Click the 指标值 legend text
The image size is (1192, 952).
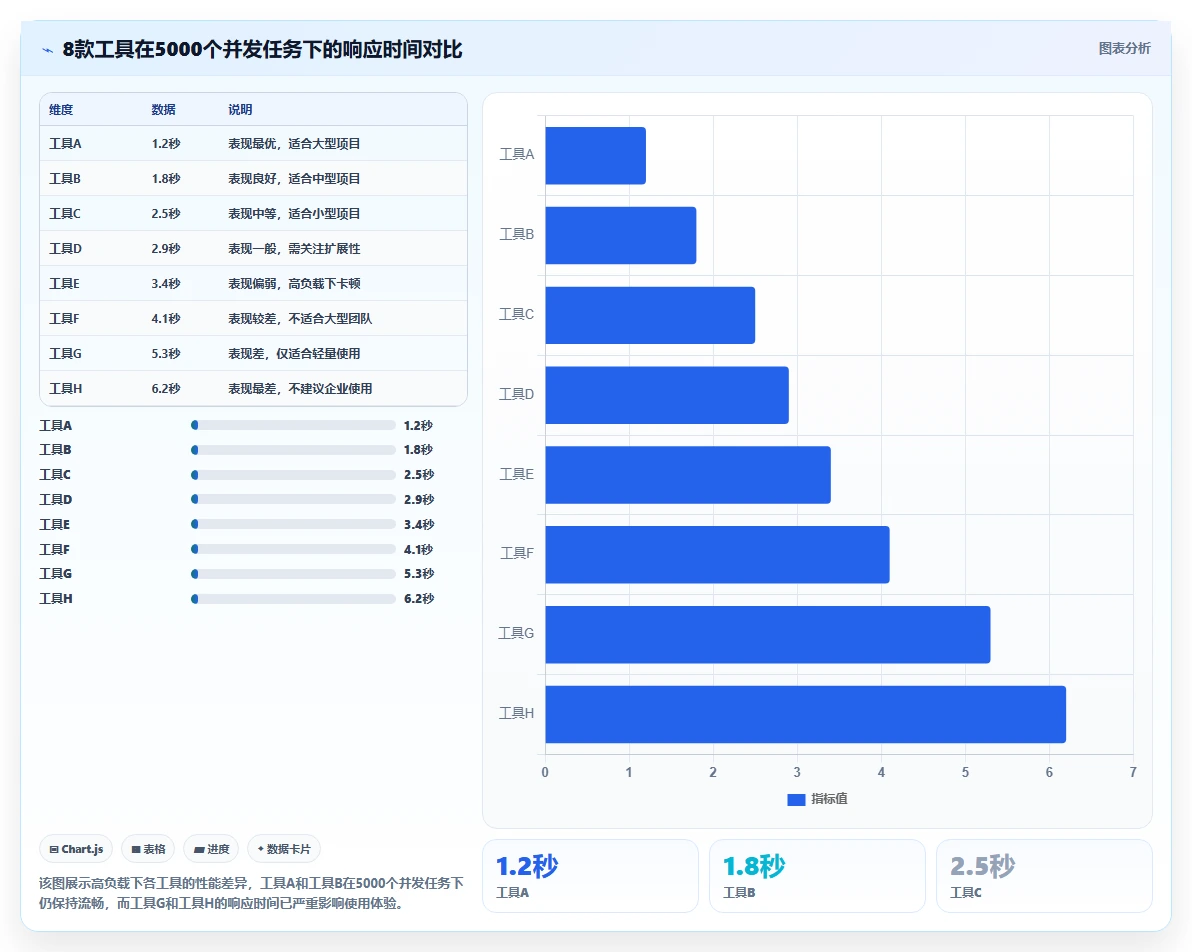point(829,799)
